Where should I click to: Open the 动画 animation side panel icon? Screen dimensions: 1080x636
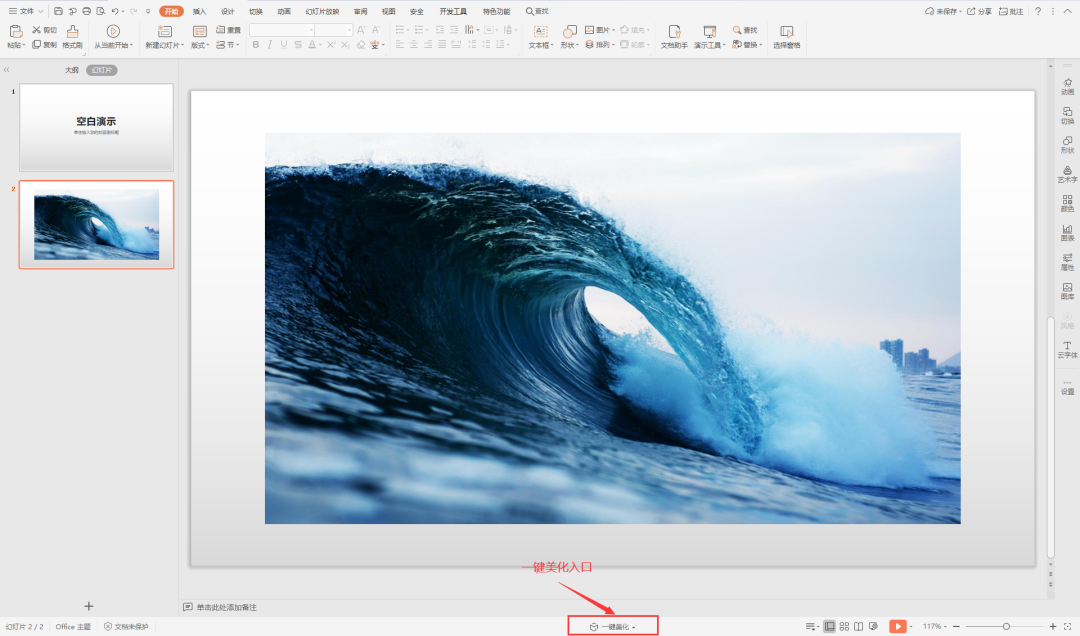point(1067,85)
